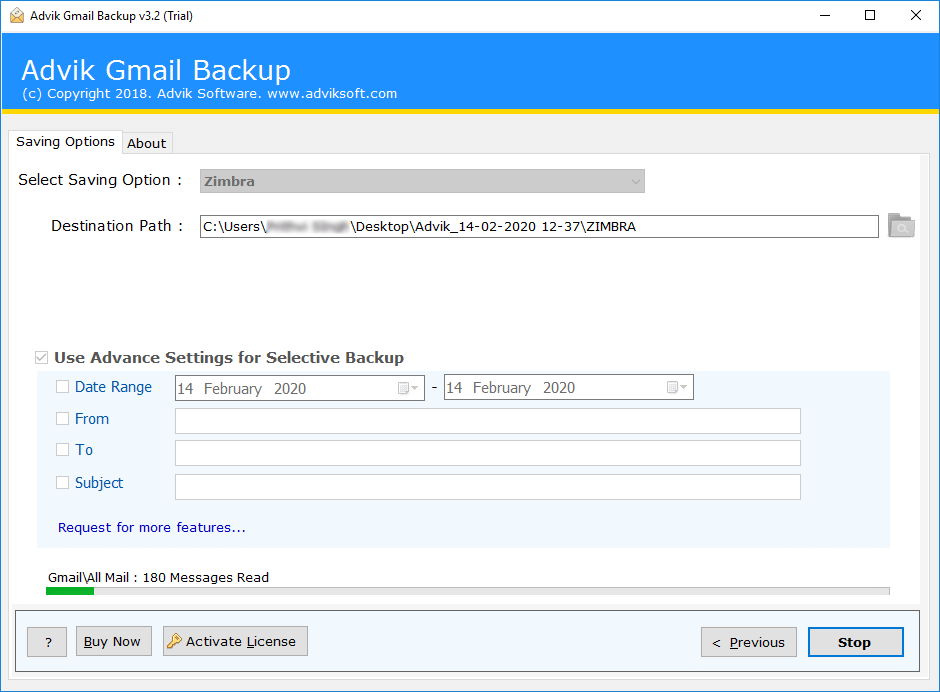Image resolution: width=940 pixels, height=692 pixels.
Task: Open calendar picker for end date
Action: click(677, 387)
